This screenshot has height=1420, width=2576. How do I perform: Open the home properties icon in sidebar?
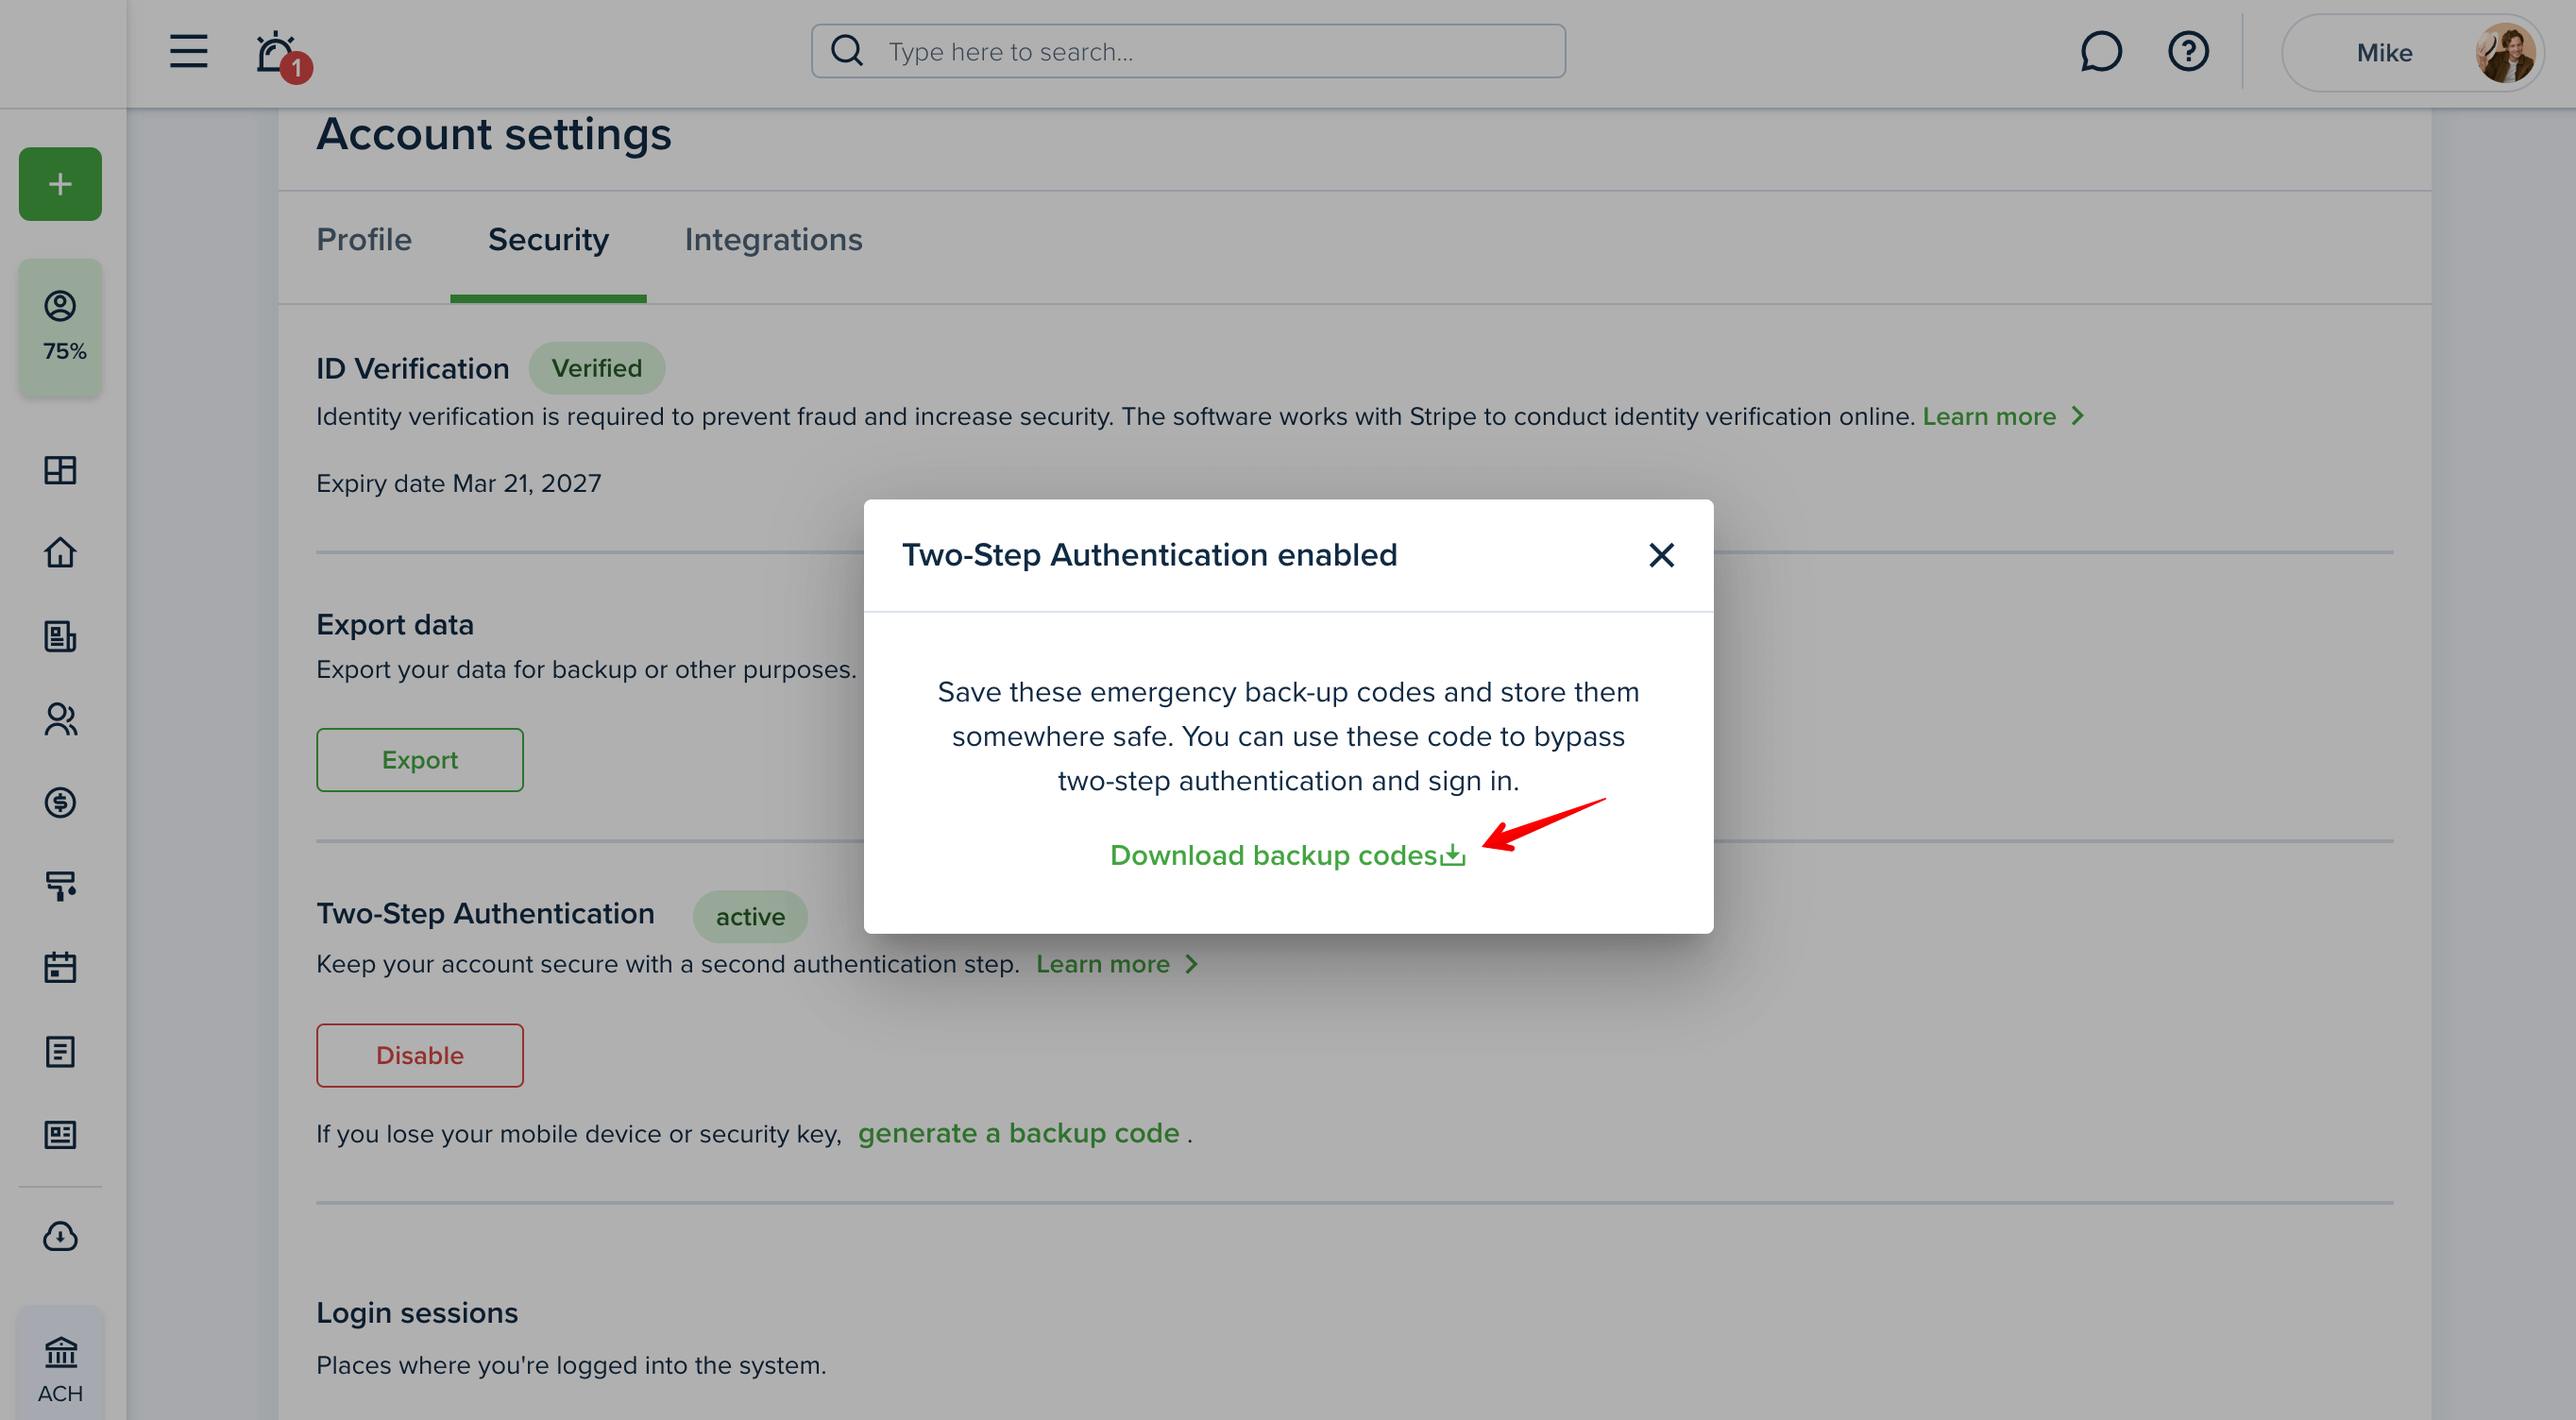tap(60, 552)
